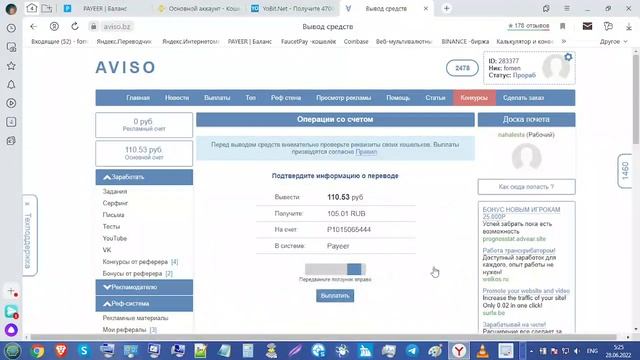640x360 pixels.
Task: Click Как сюда попасть ? button
Action: [526, 187]
